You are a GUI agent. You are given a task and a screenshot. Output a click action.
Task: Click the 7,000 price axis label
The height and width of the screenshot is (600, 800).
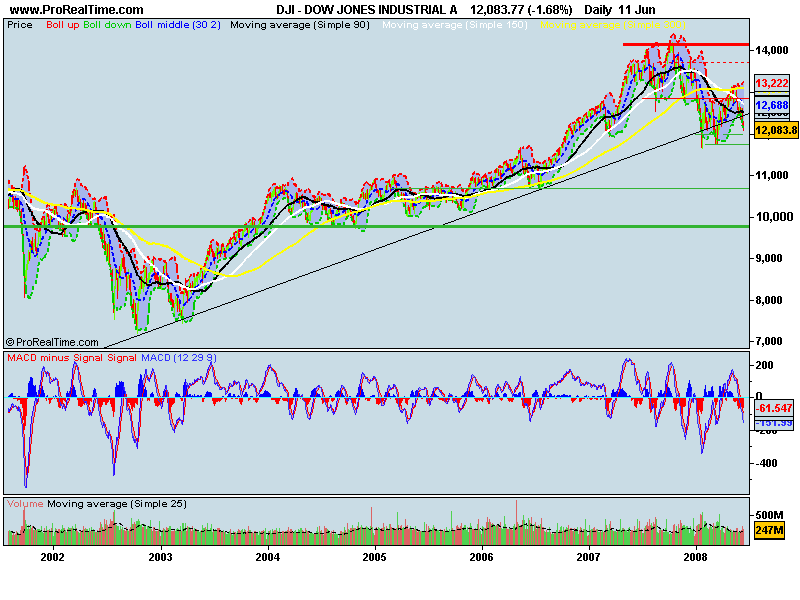[768, 341]
